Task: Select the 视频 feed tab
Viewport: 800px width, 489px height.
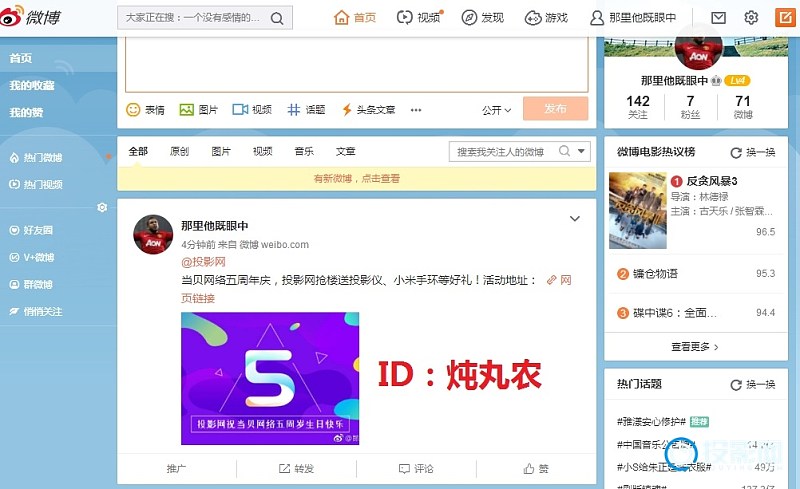Action: [263, 151]
